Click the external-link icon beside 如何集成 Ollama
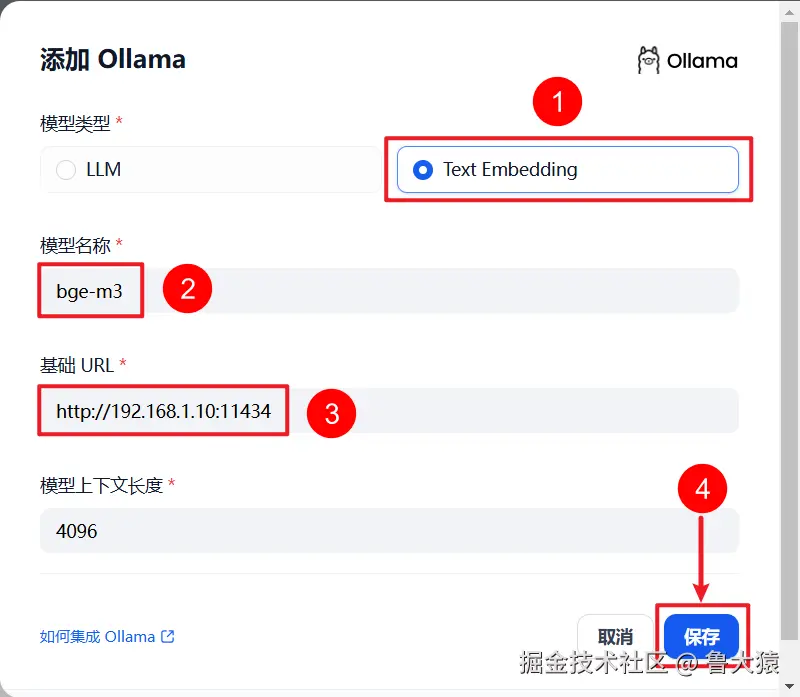 click(167, 636)
